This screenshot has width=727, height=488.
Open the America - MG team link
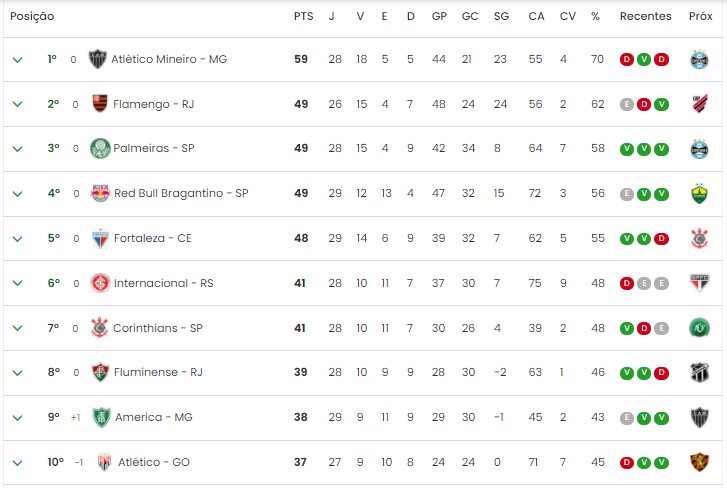click(x=153, y=417)
